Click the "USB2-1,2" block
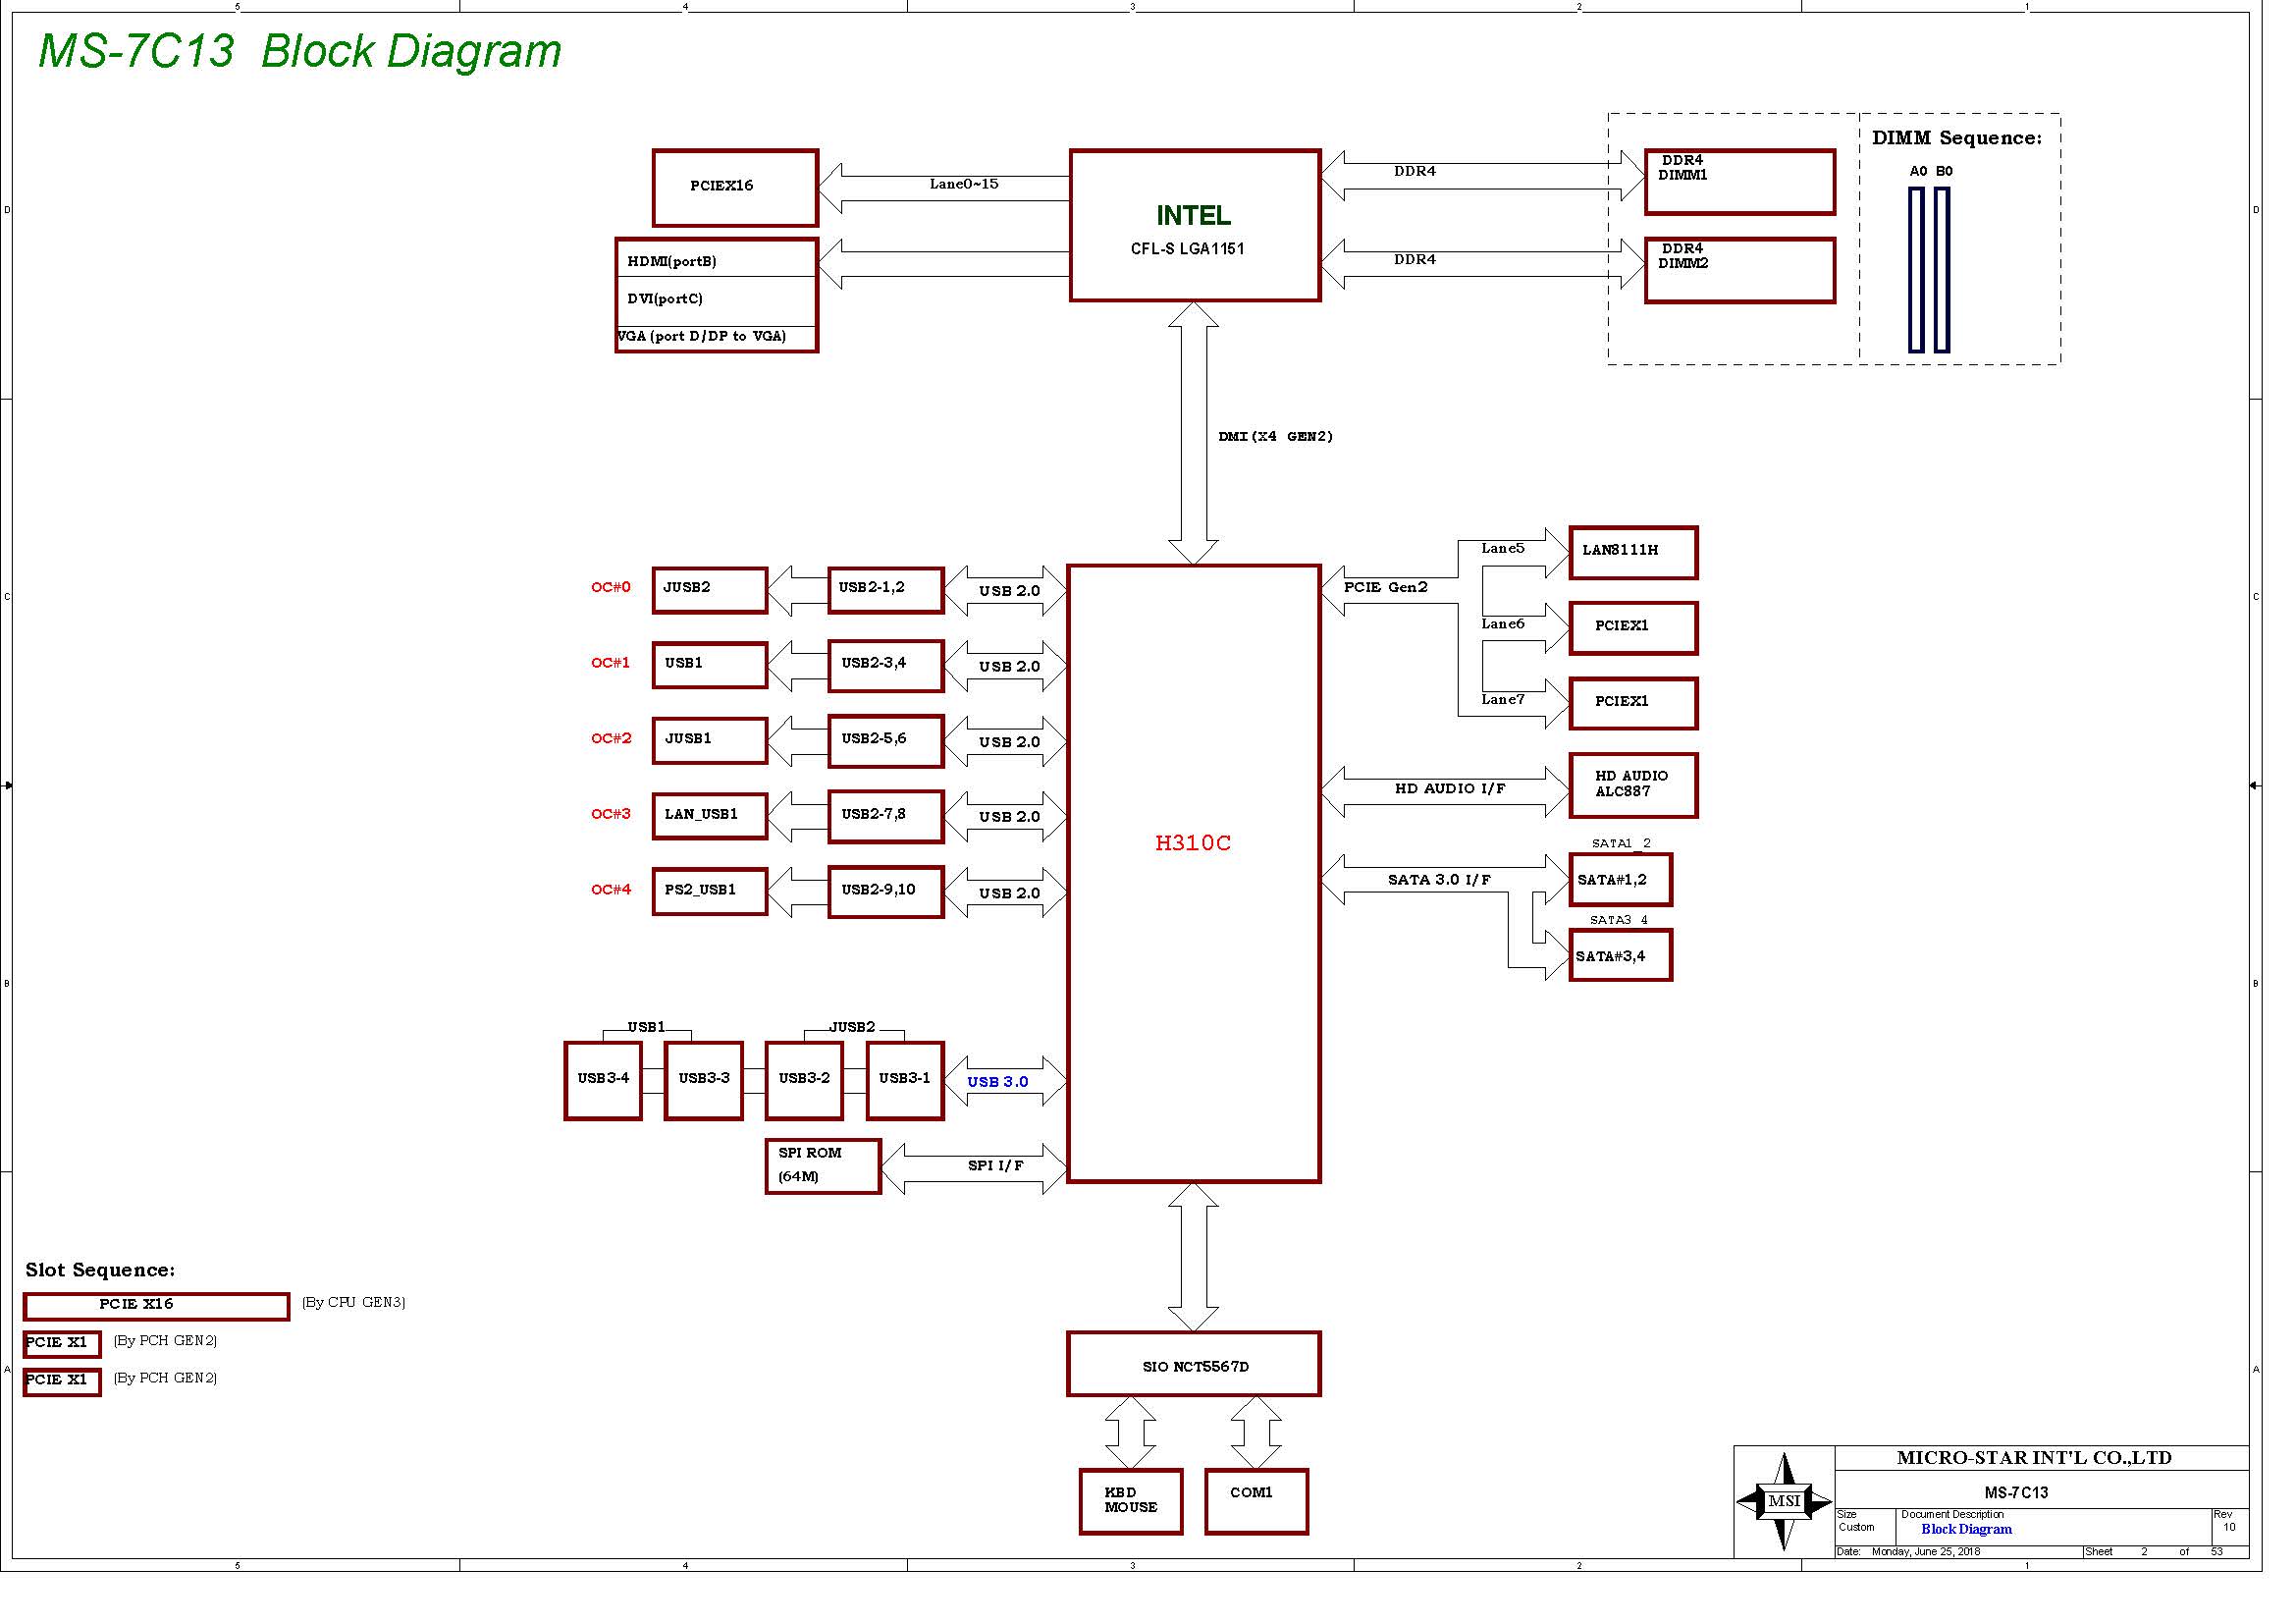The width and height of the screenshot is (2296, 1623). click(886, 590)
